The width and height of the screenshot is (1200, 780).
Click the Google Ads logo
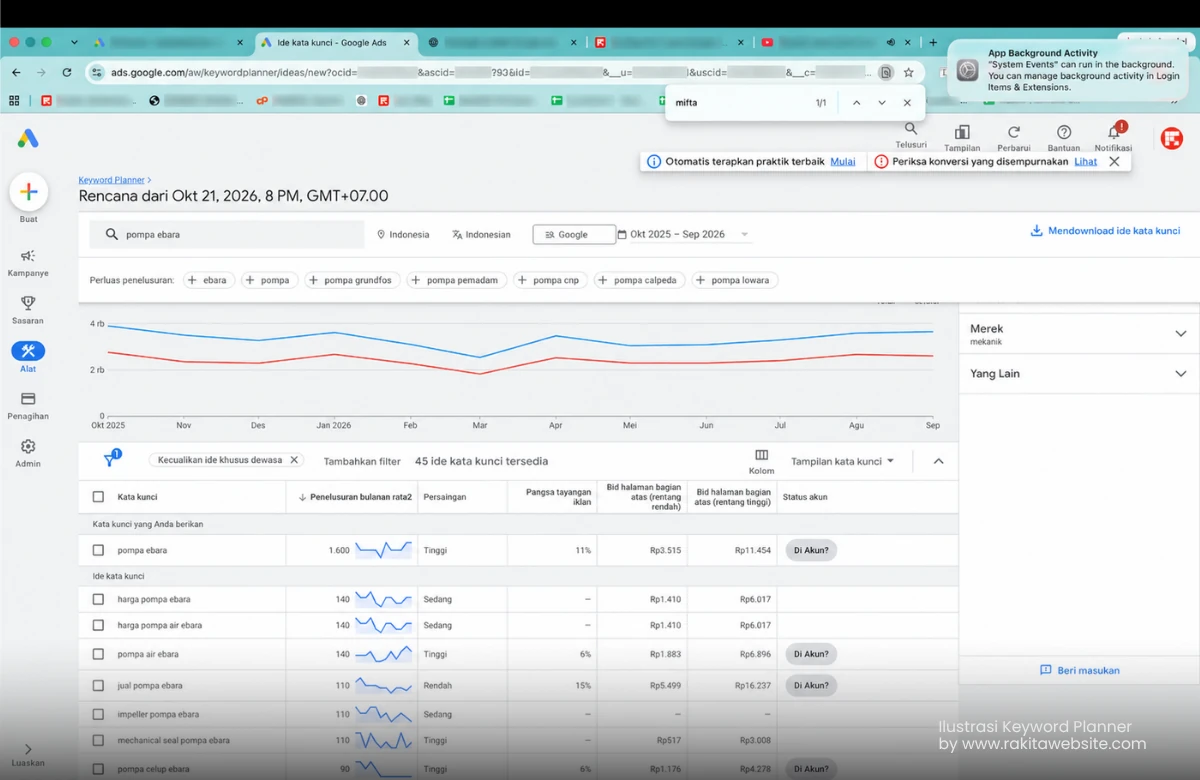coord(28,139)
